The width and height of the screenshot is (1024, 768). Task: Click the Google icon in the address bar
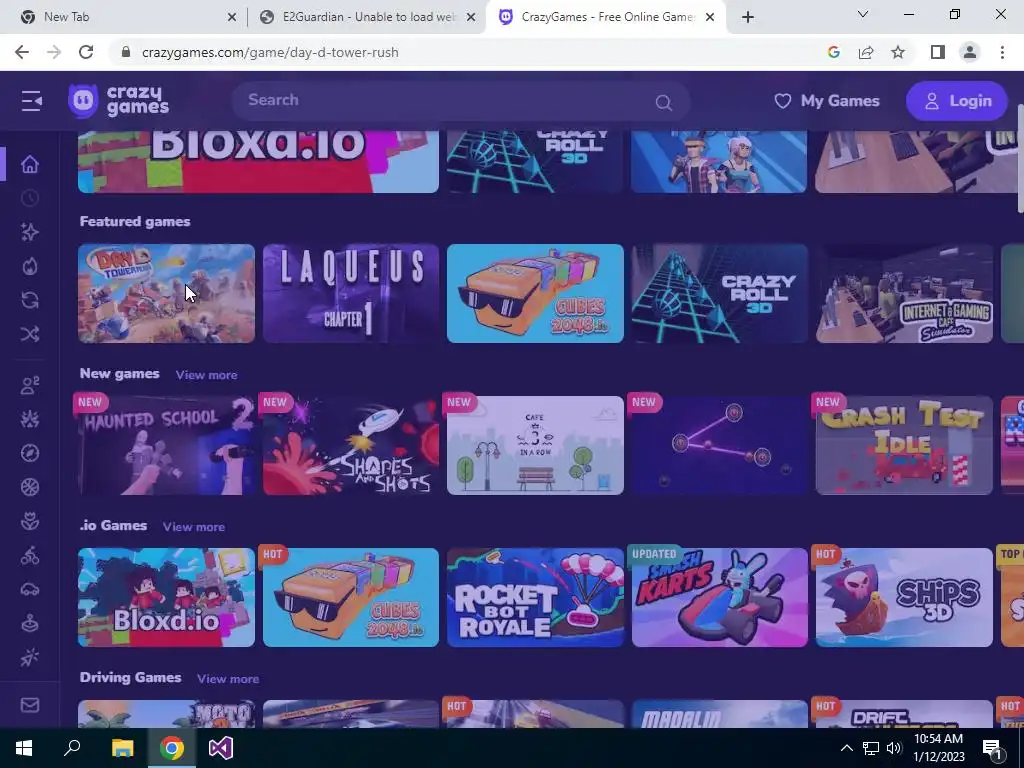point(833,52)
